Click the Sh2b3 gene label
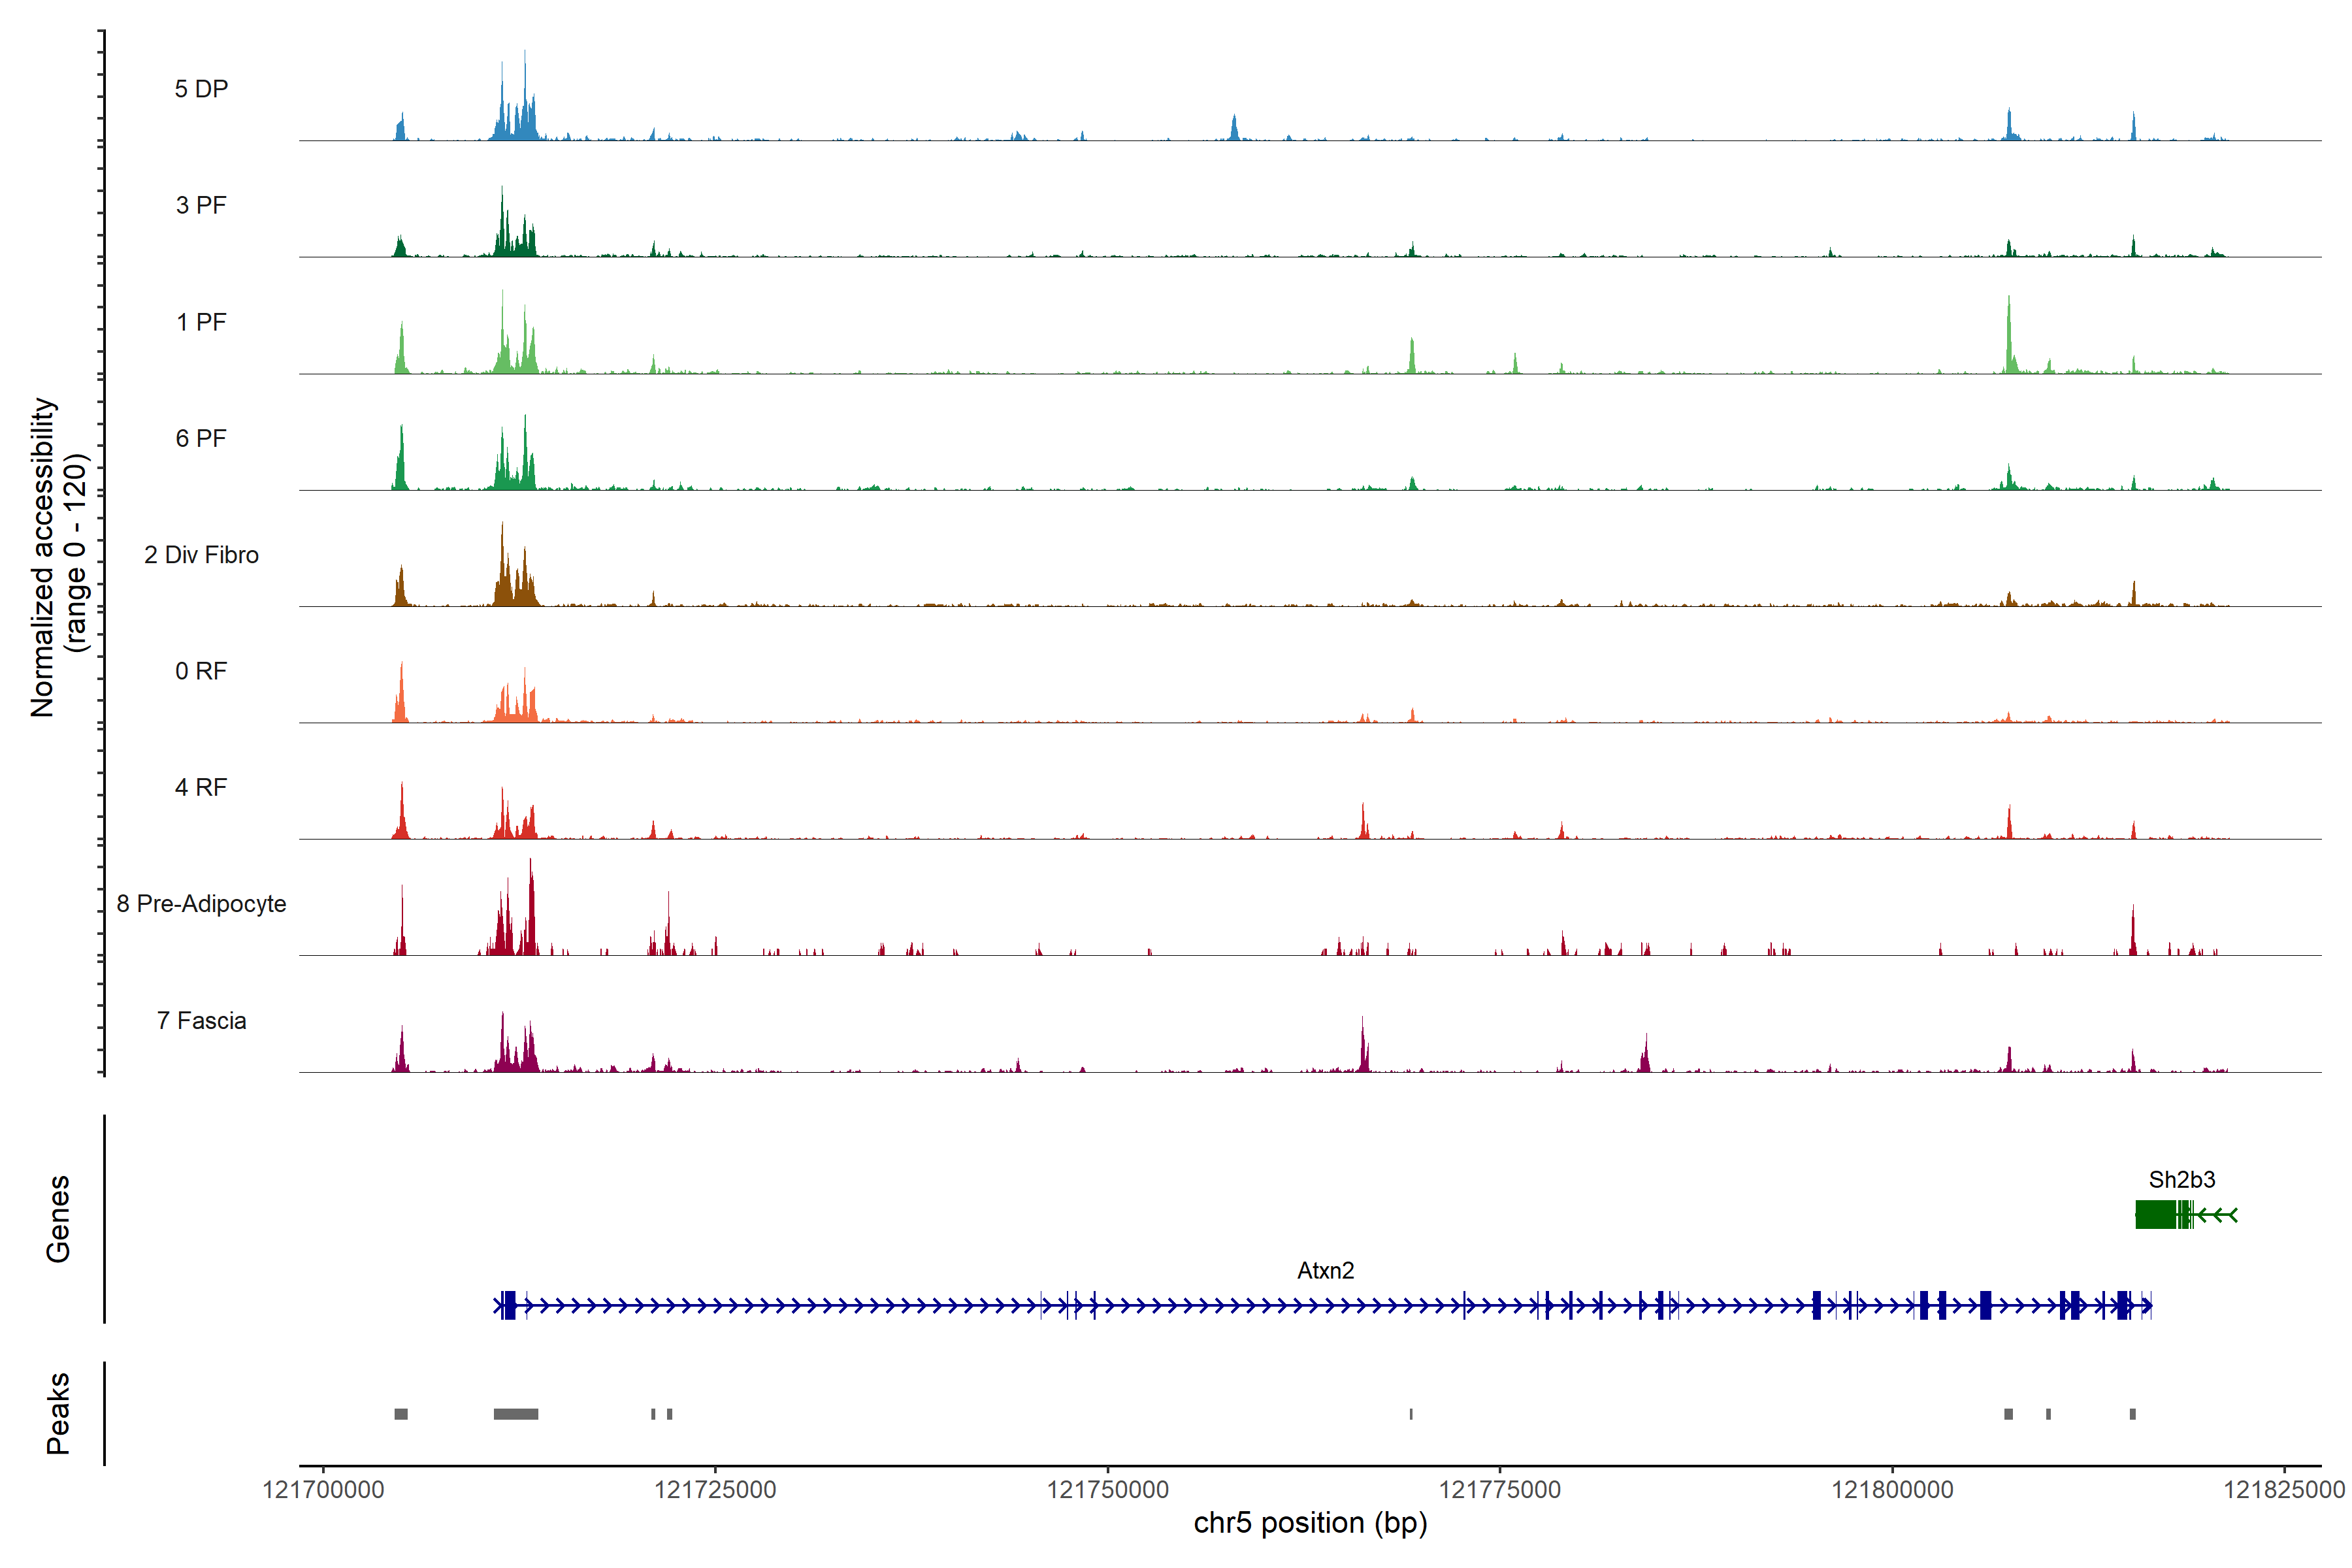This screenshot has width=2352, height=1568. click(2181, 1179)
